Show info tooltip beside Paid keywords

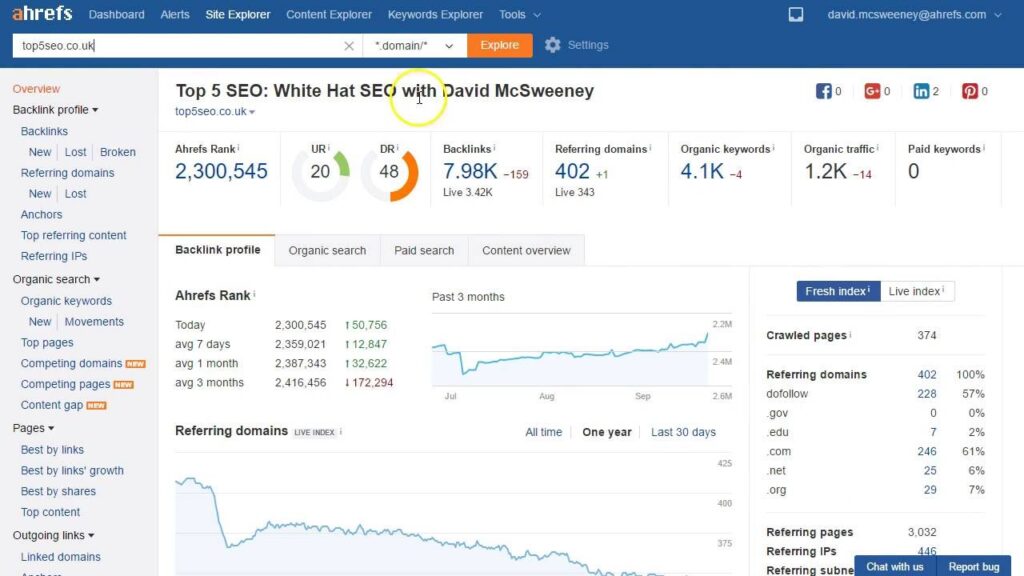984,148
